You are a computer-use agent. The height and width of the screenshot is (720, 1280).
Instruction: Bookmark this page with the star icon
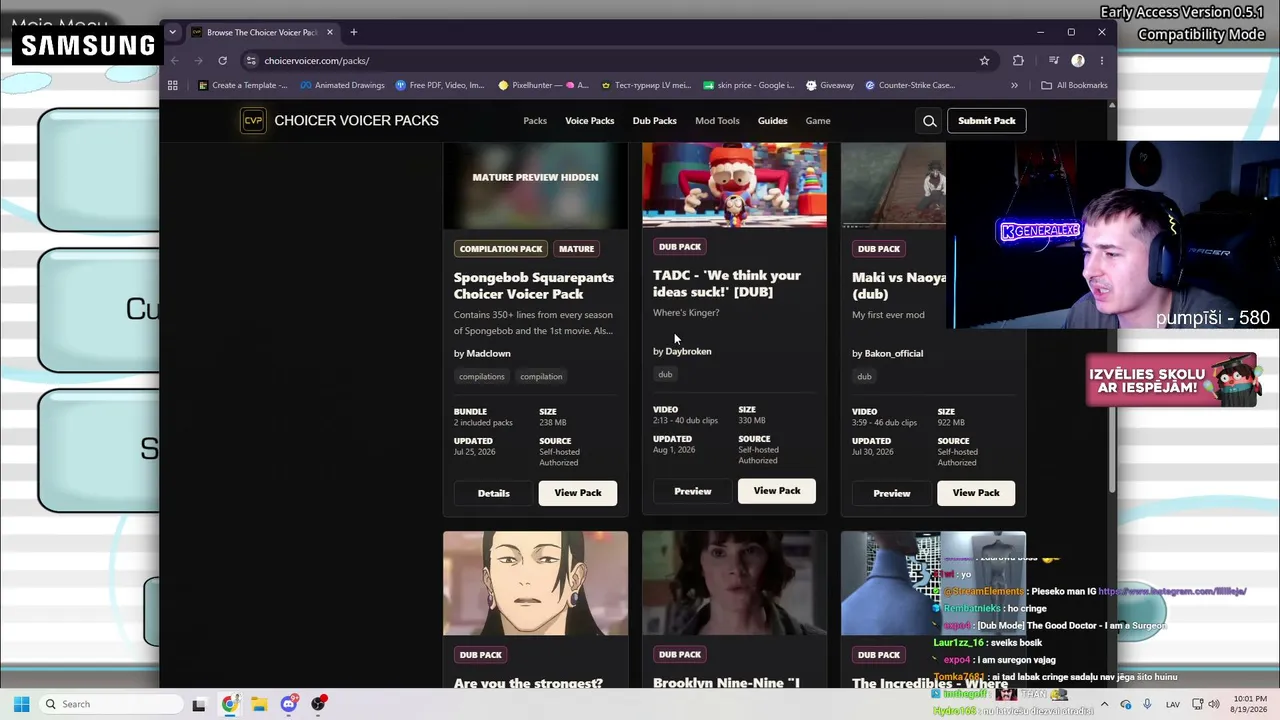coord(985,60)
